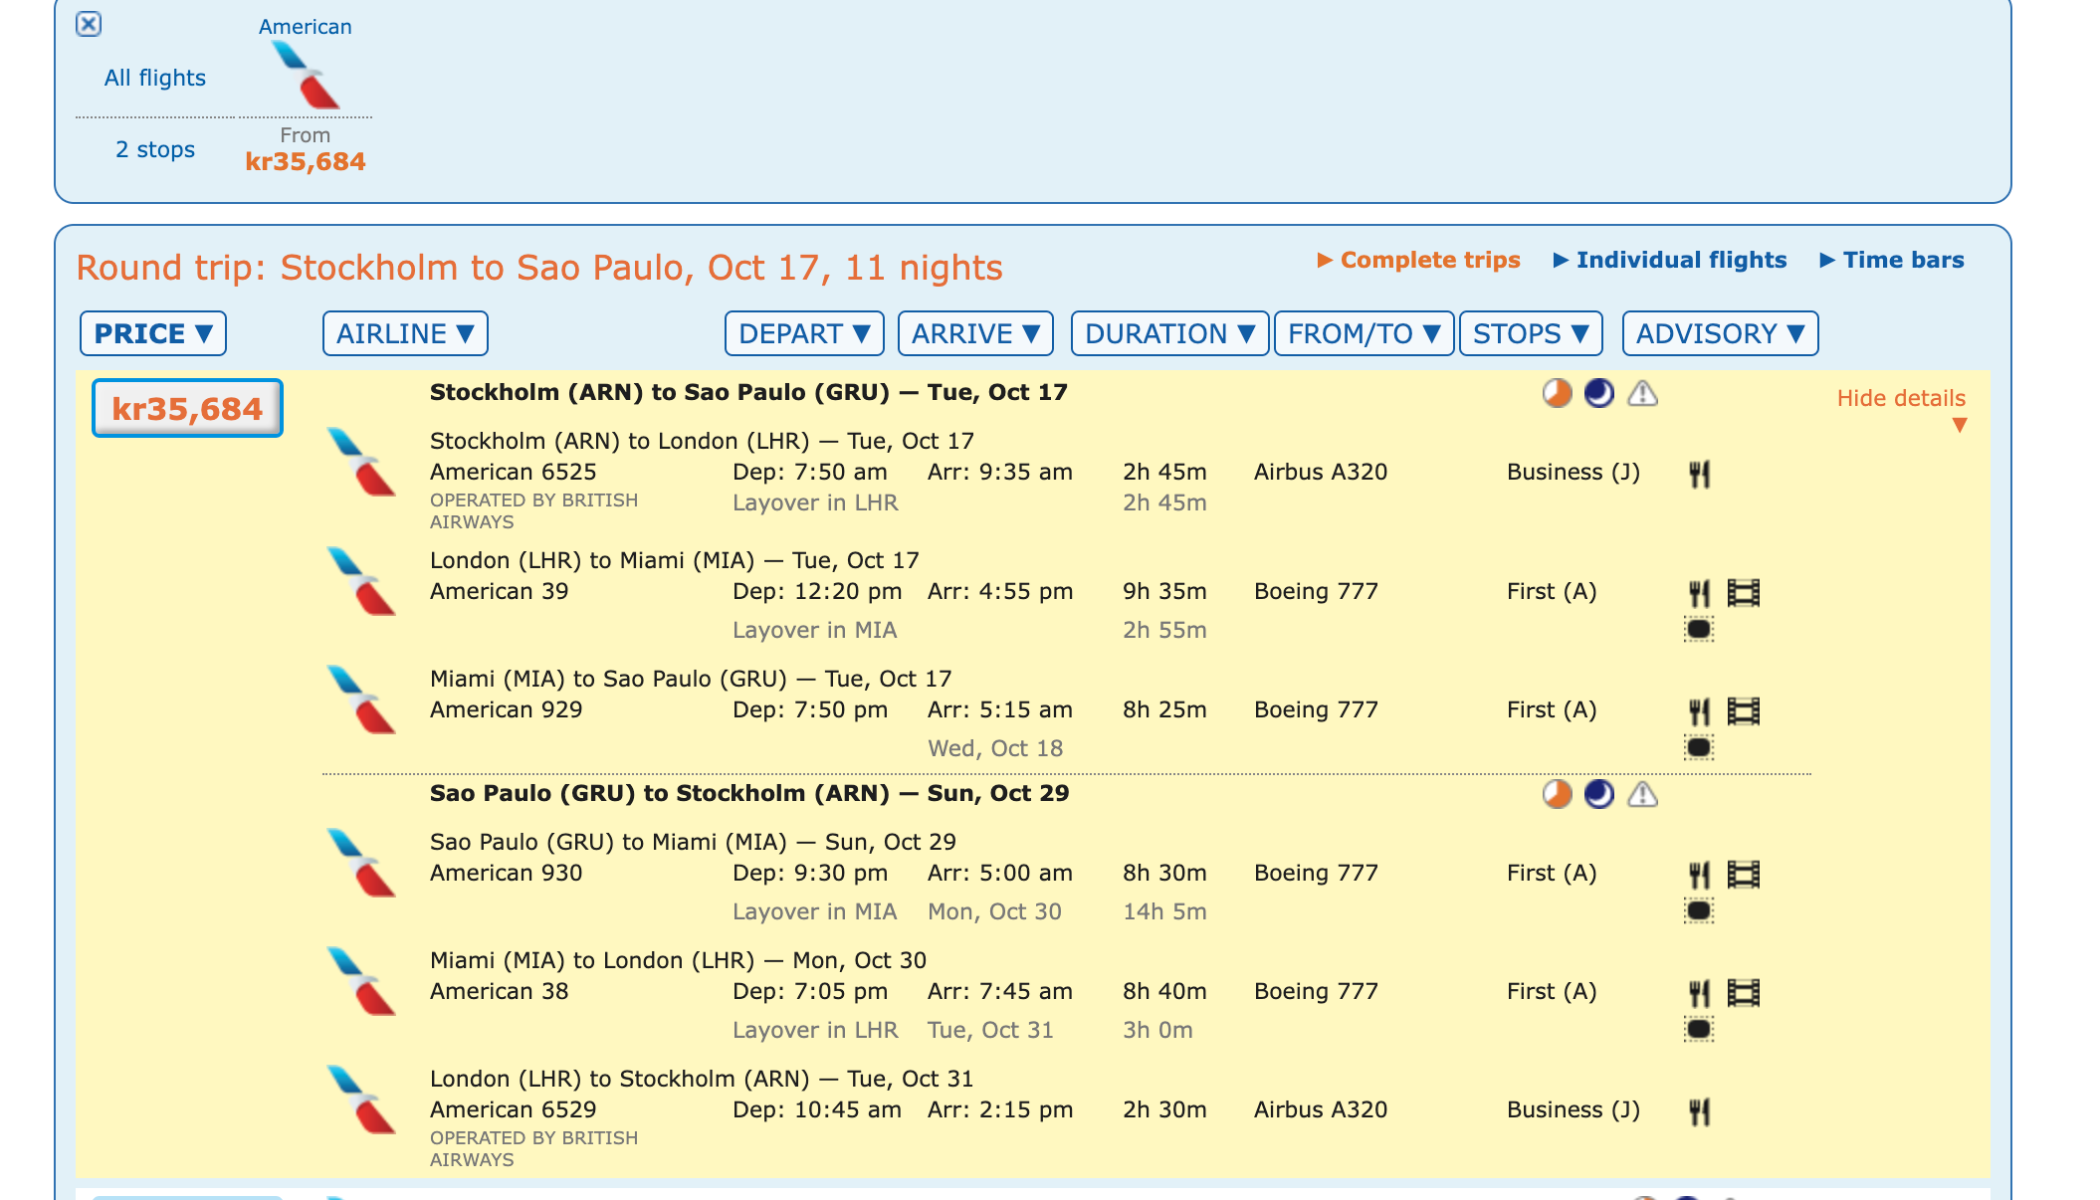
Task: Click the movie film icon for American 39
Action: tap(1743, 593)
